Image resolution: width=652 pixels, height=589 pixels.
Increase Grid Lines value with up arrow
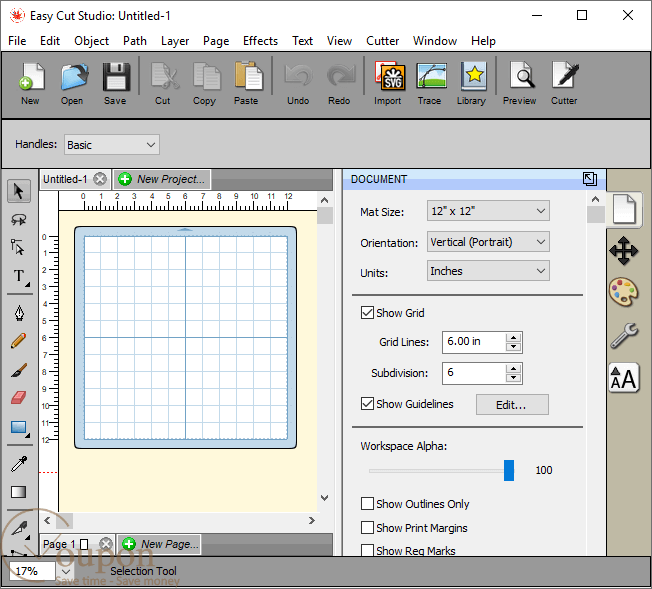[514, 337]
